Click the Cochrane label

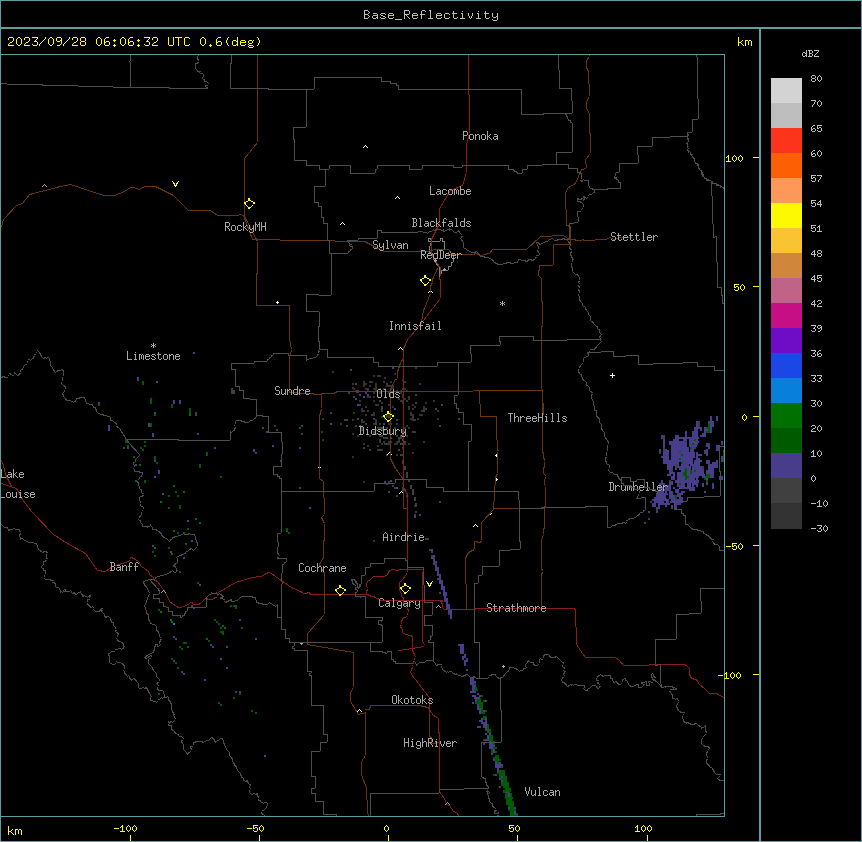coord(322,568)
